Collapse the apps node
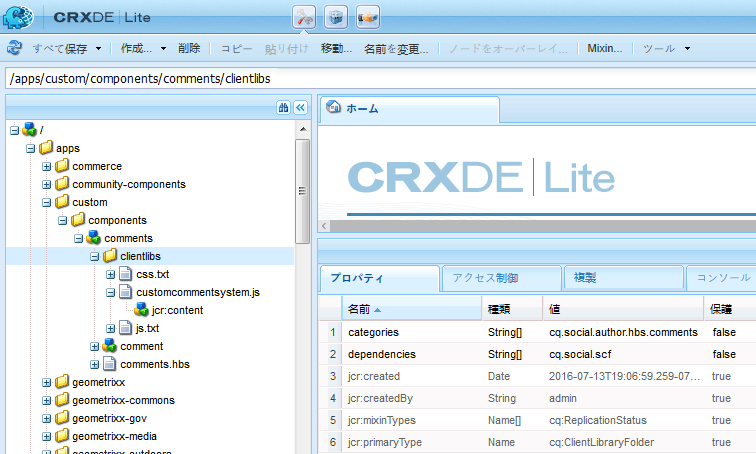The image size is (756, 454). pyautogui.click(x=30, y=148)
